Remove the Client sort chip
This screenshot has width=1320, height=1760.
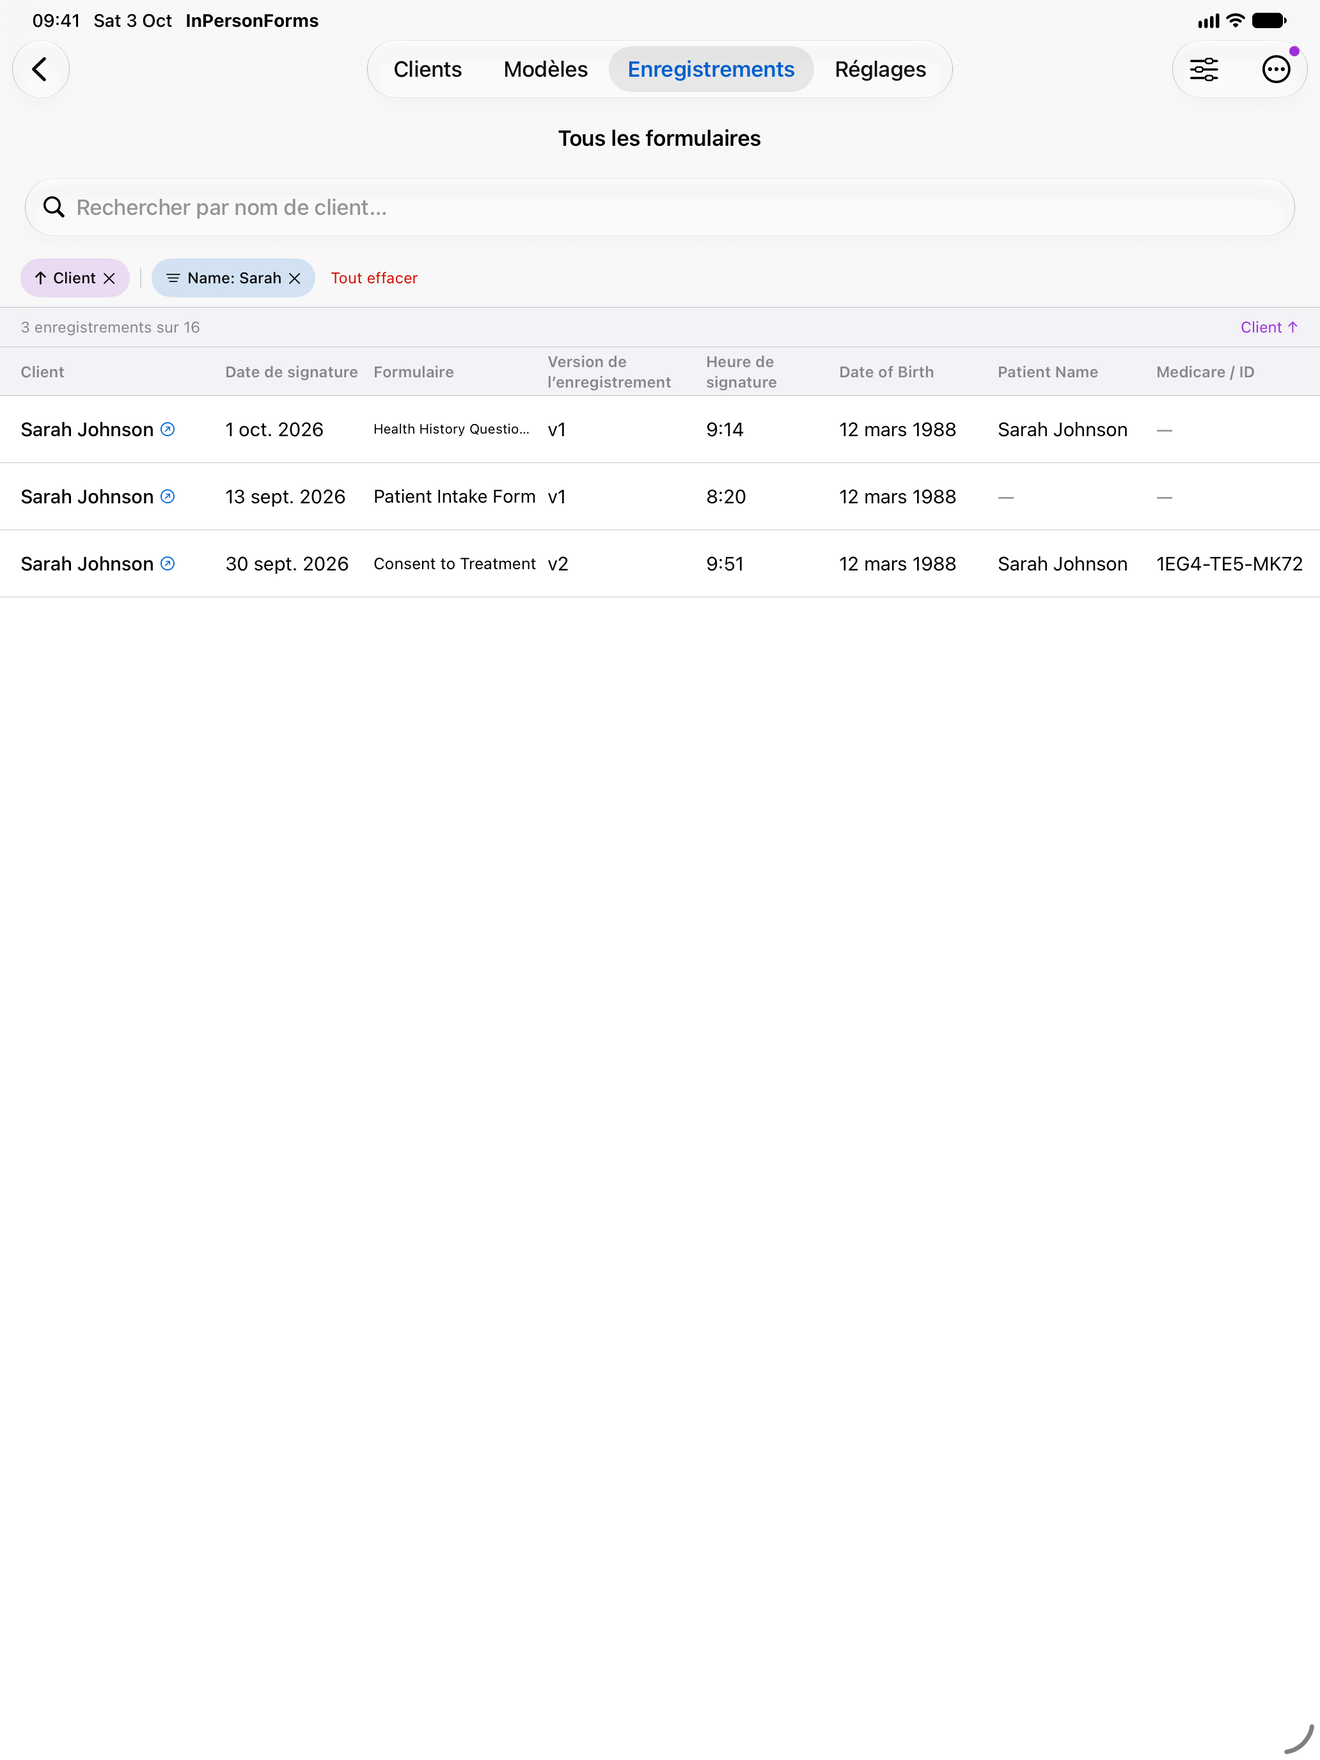coord(109,278)
